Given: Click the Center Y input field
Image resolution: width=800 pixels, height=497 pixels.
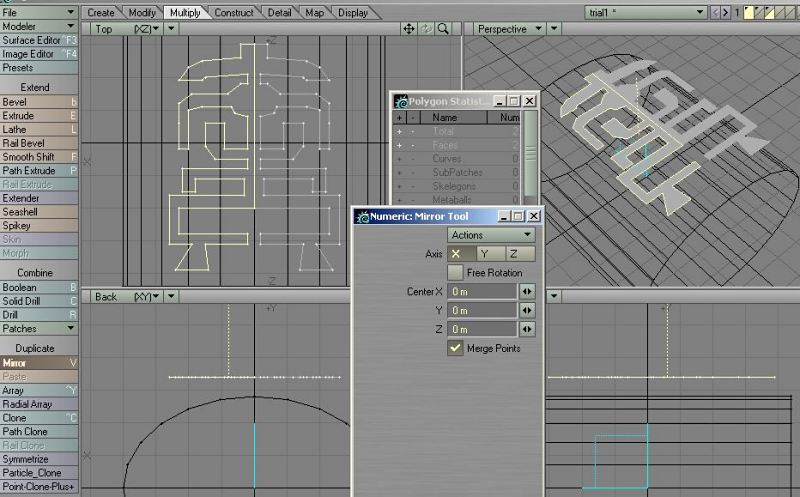Looking at the screenshot, I should (481, 310).
